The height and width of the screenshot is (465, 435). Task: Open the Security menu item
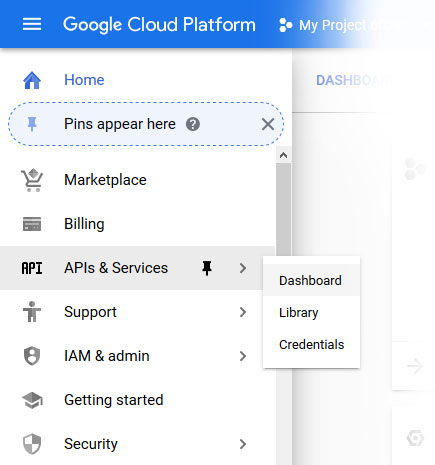pos(91,444)
